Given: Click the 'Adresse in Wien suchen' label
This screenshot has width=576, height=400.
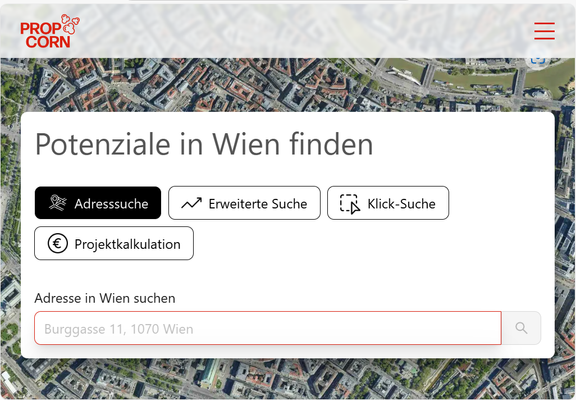Looking at the screenshot, I should [105, 298].
